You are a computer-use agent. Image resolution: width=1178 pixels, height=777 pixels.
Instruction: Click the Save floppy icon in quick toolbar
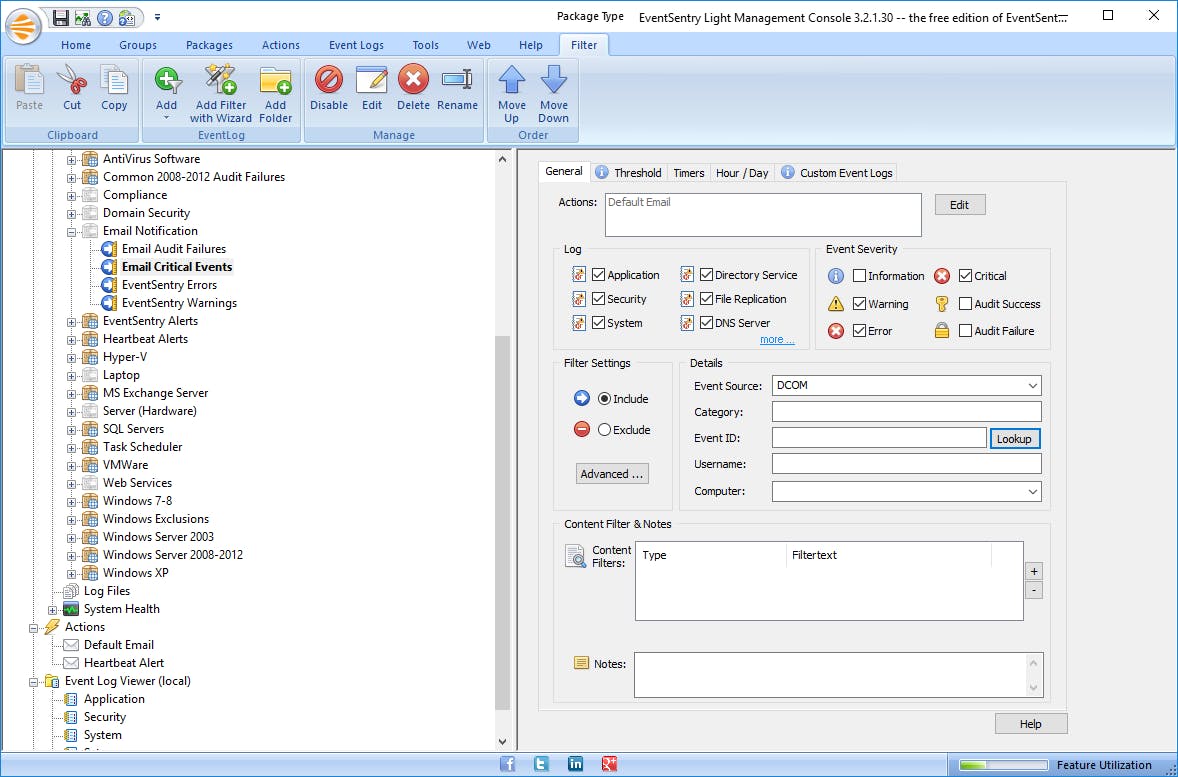pos(61,17)
